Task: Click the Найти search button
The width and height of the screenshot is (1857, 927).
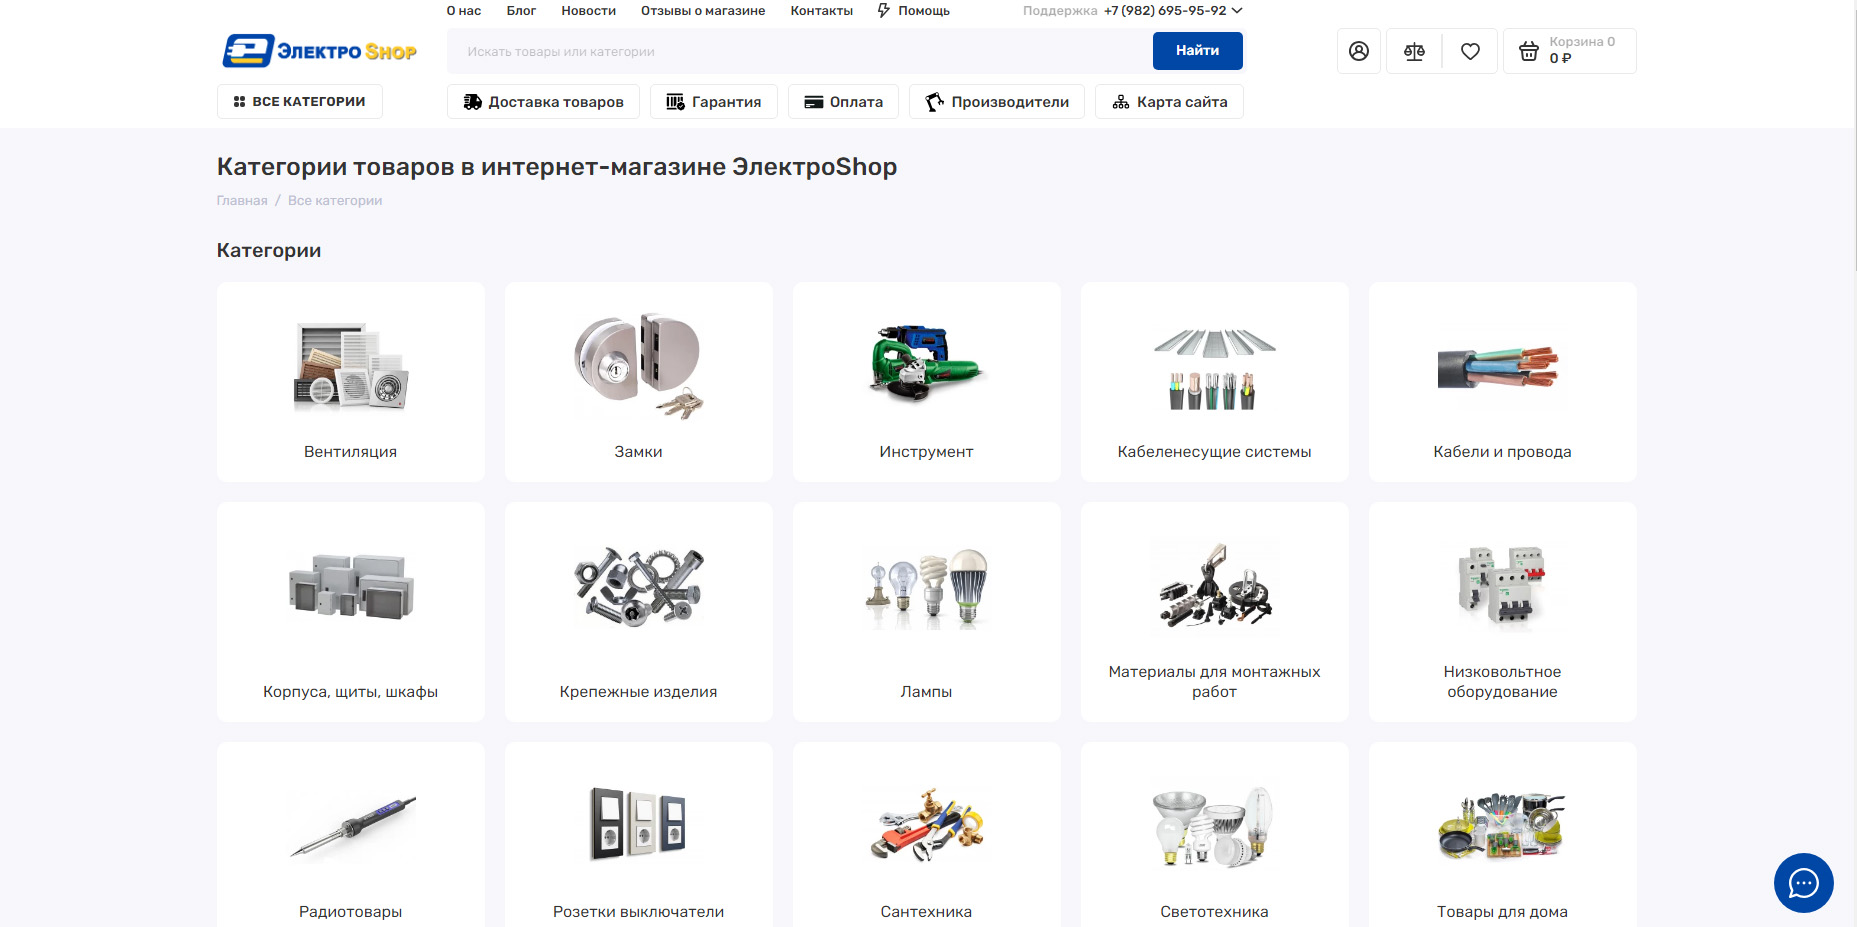Action: (x=1198, y=51)
